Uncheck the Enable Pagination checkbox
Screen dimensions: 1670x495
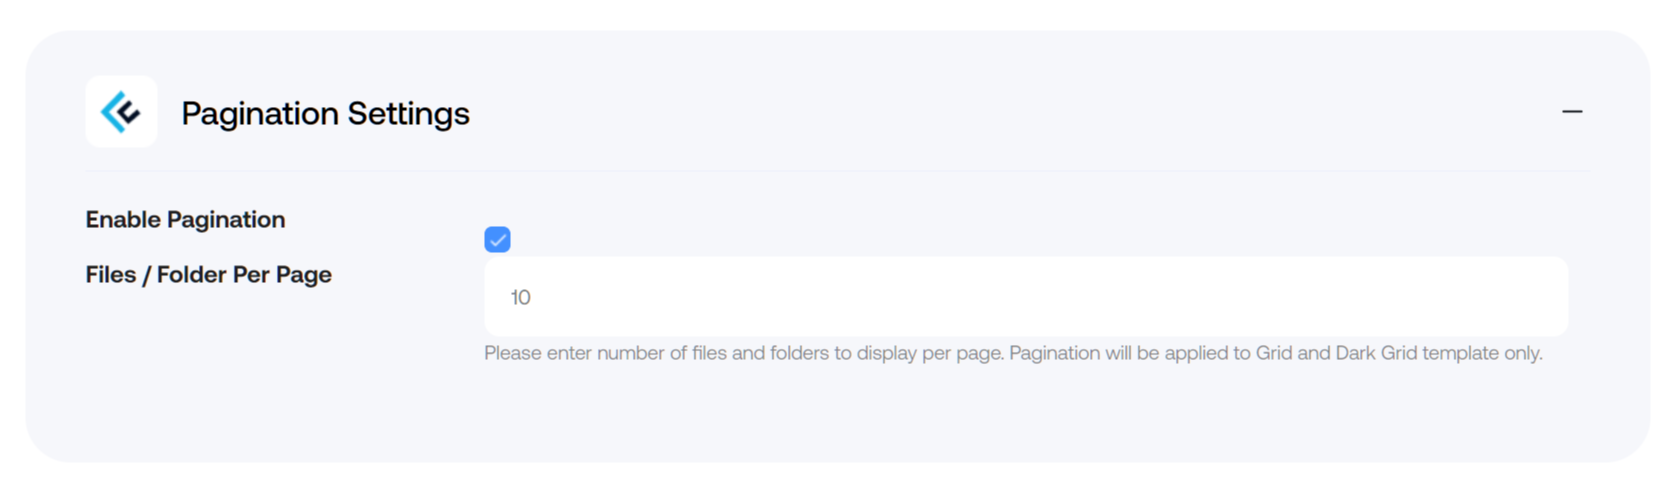[497, 239]
